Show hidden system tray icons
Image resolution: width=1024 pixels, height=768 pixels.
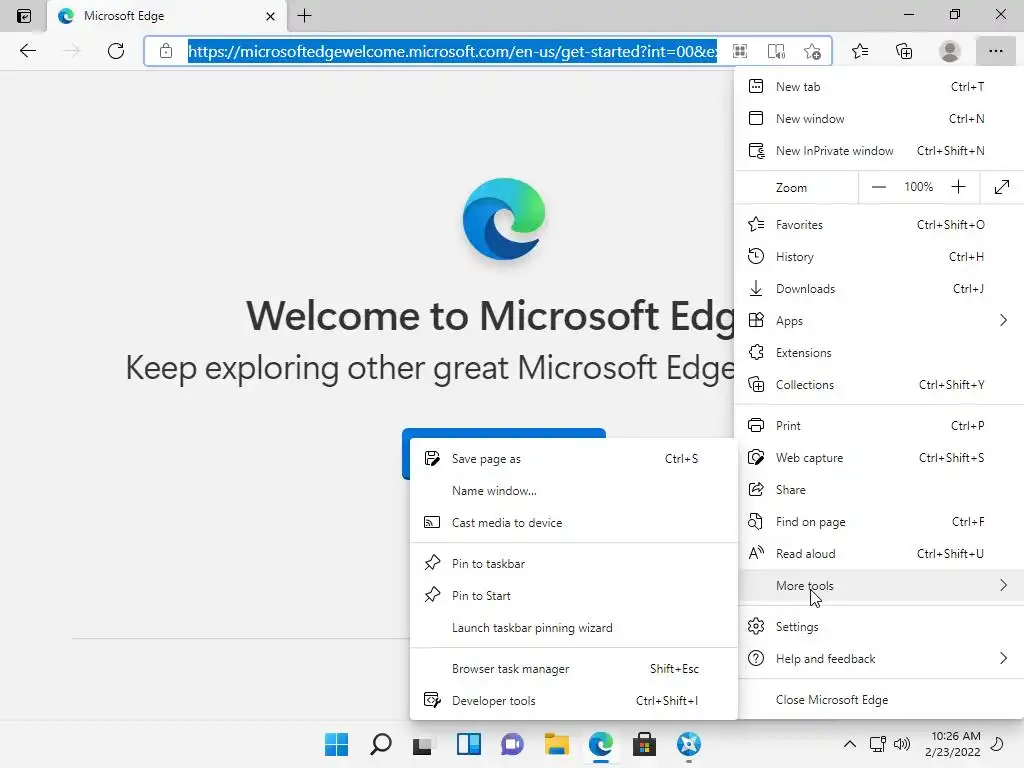[850, 744]
